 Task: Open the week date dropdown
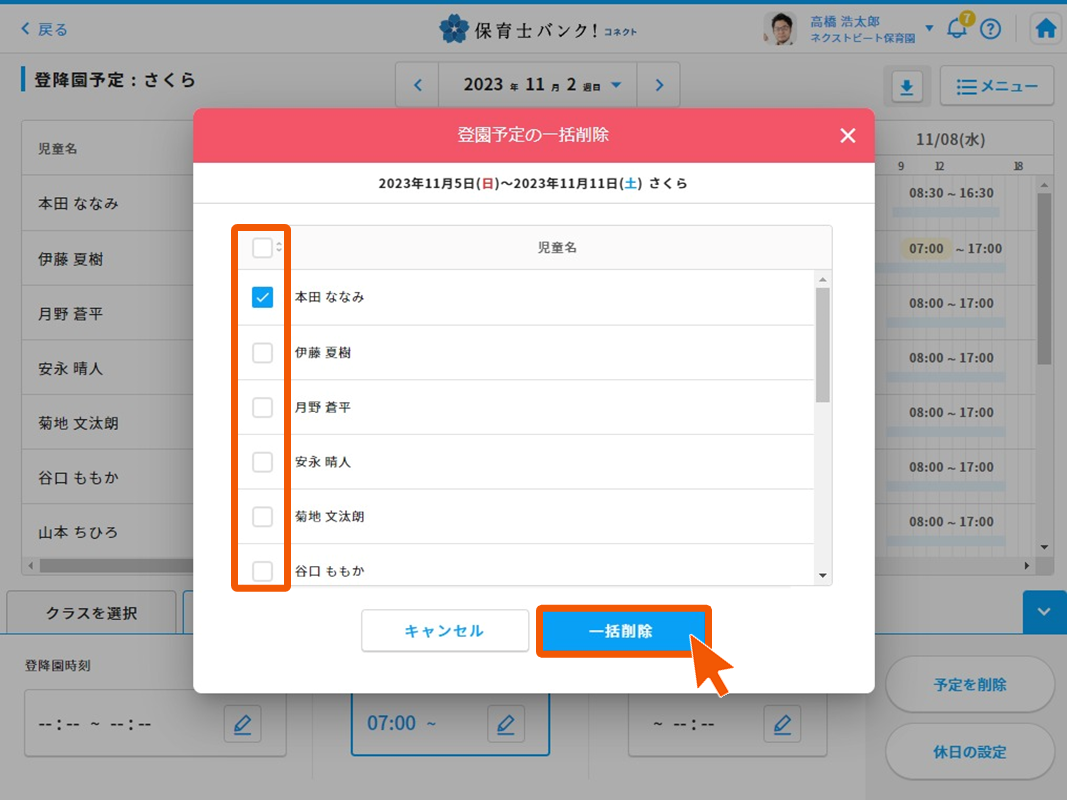click(x=616, y=85)
